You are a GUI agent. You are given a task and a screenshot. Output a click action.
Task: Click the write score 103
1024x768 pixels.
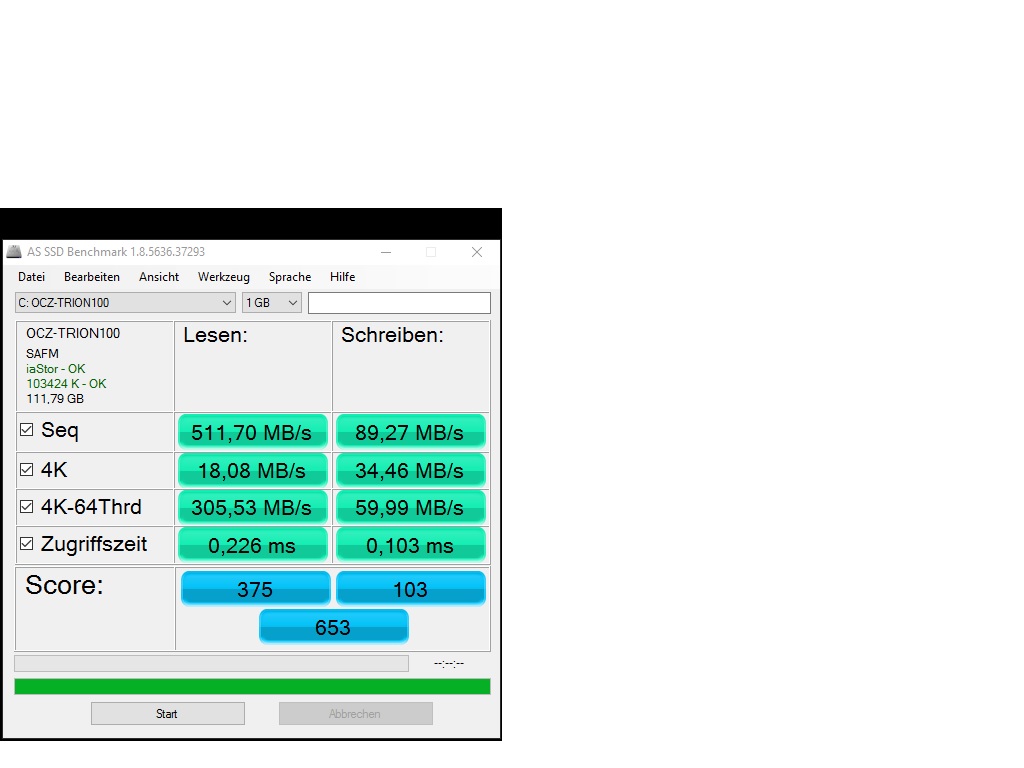coord(411,589)
